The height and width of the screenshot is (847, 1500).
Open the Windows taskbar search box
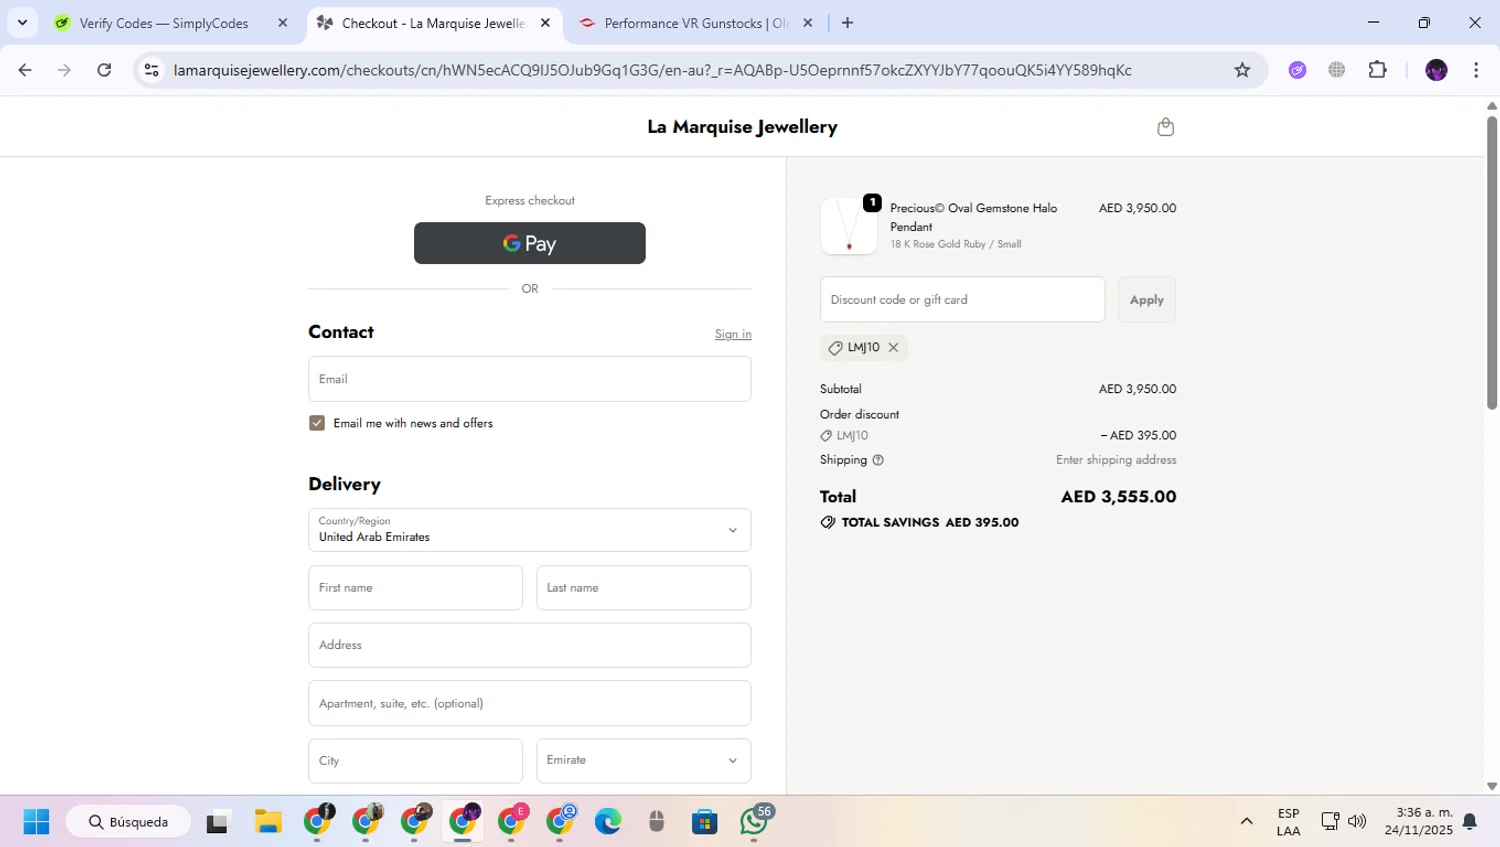pos(128,822)
